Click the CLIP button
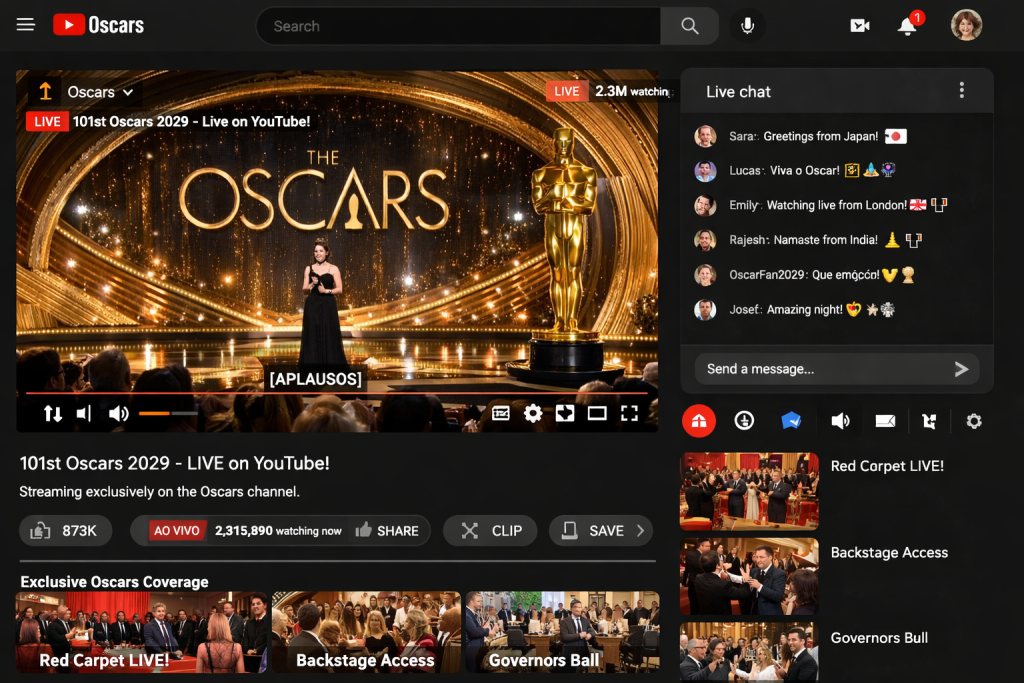The image size is (1024, 683). [491, 531]
